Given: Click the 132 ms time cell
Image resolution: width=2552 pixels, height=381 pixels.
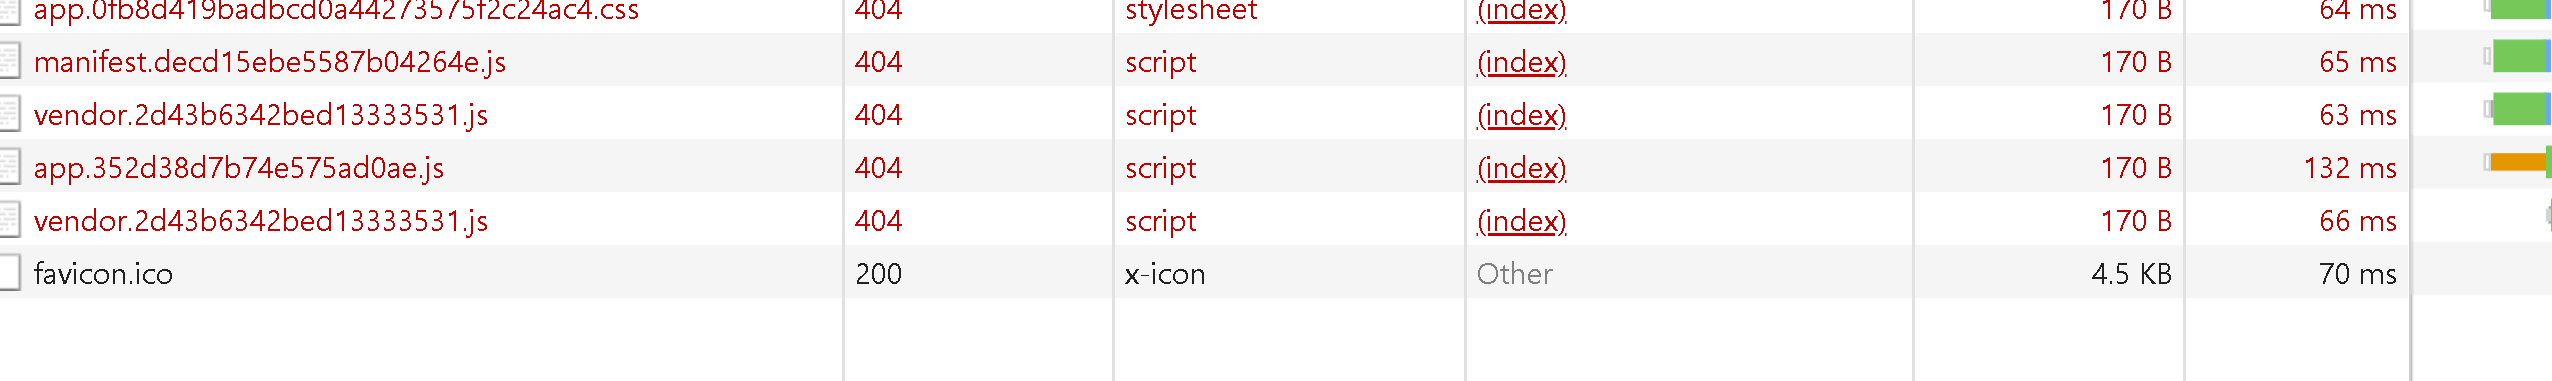Looking at the screenshot, I should pos(2350,168).
